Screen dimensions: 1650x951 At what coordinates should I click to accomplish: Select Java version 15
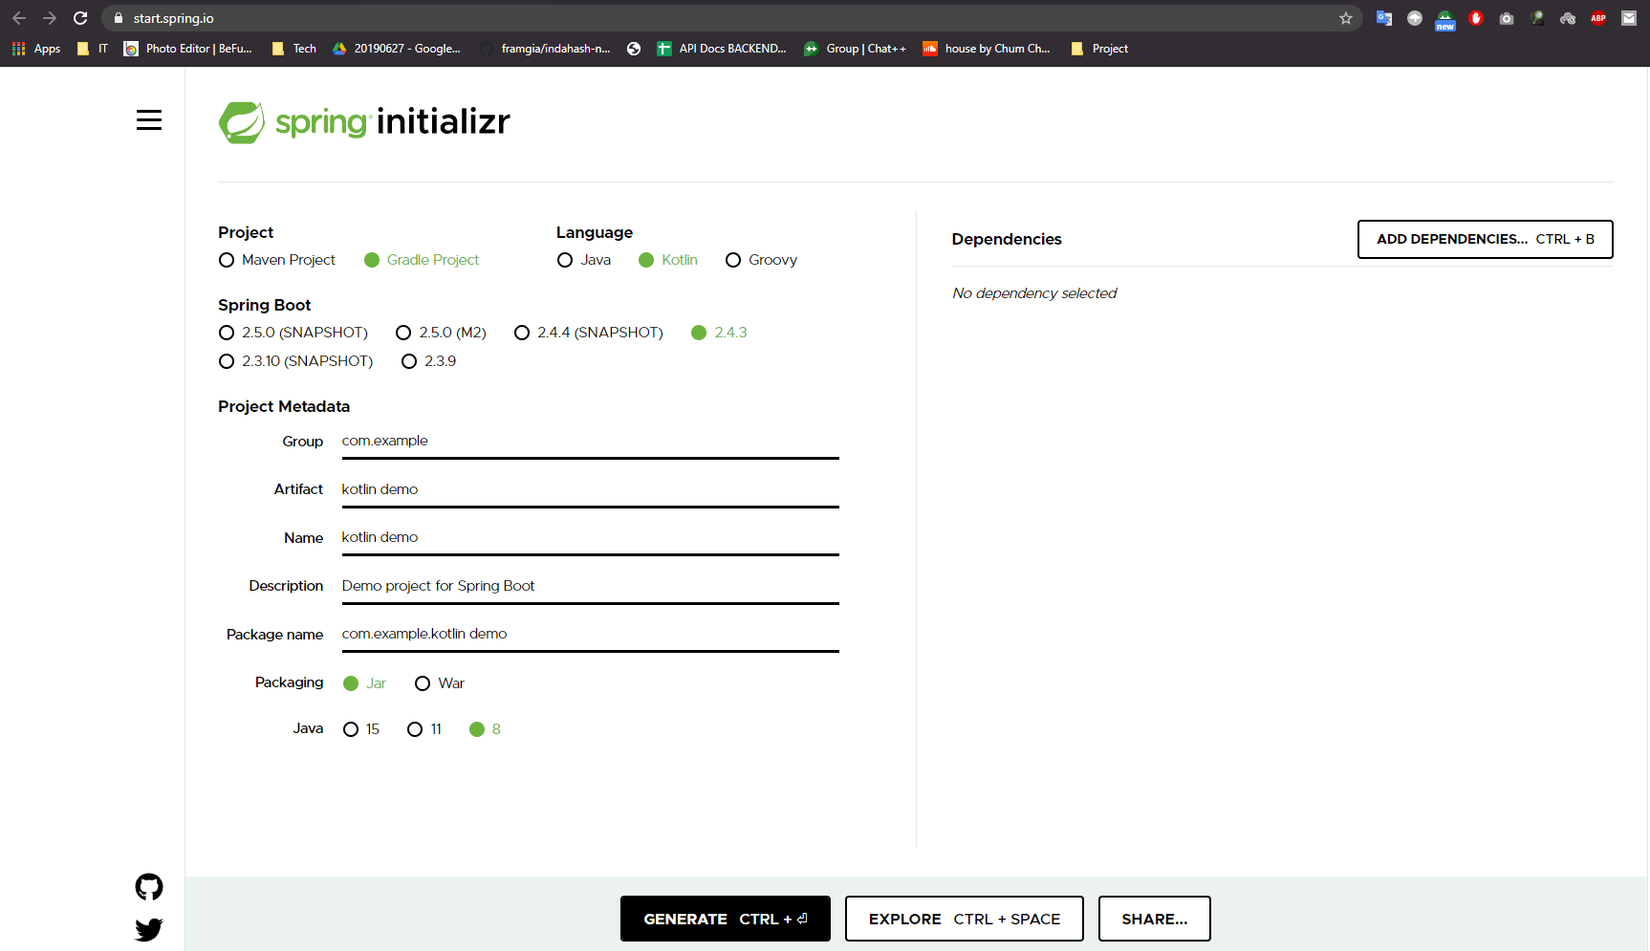tap(351, 730)
